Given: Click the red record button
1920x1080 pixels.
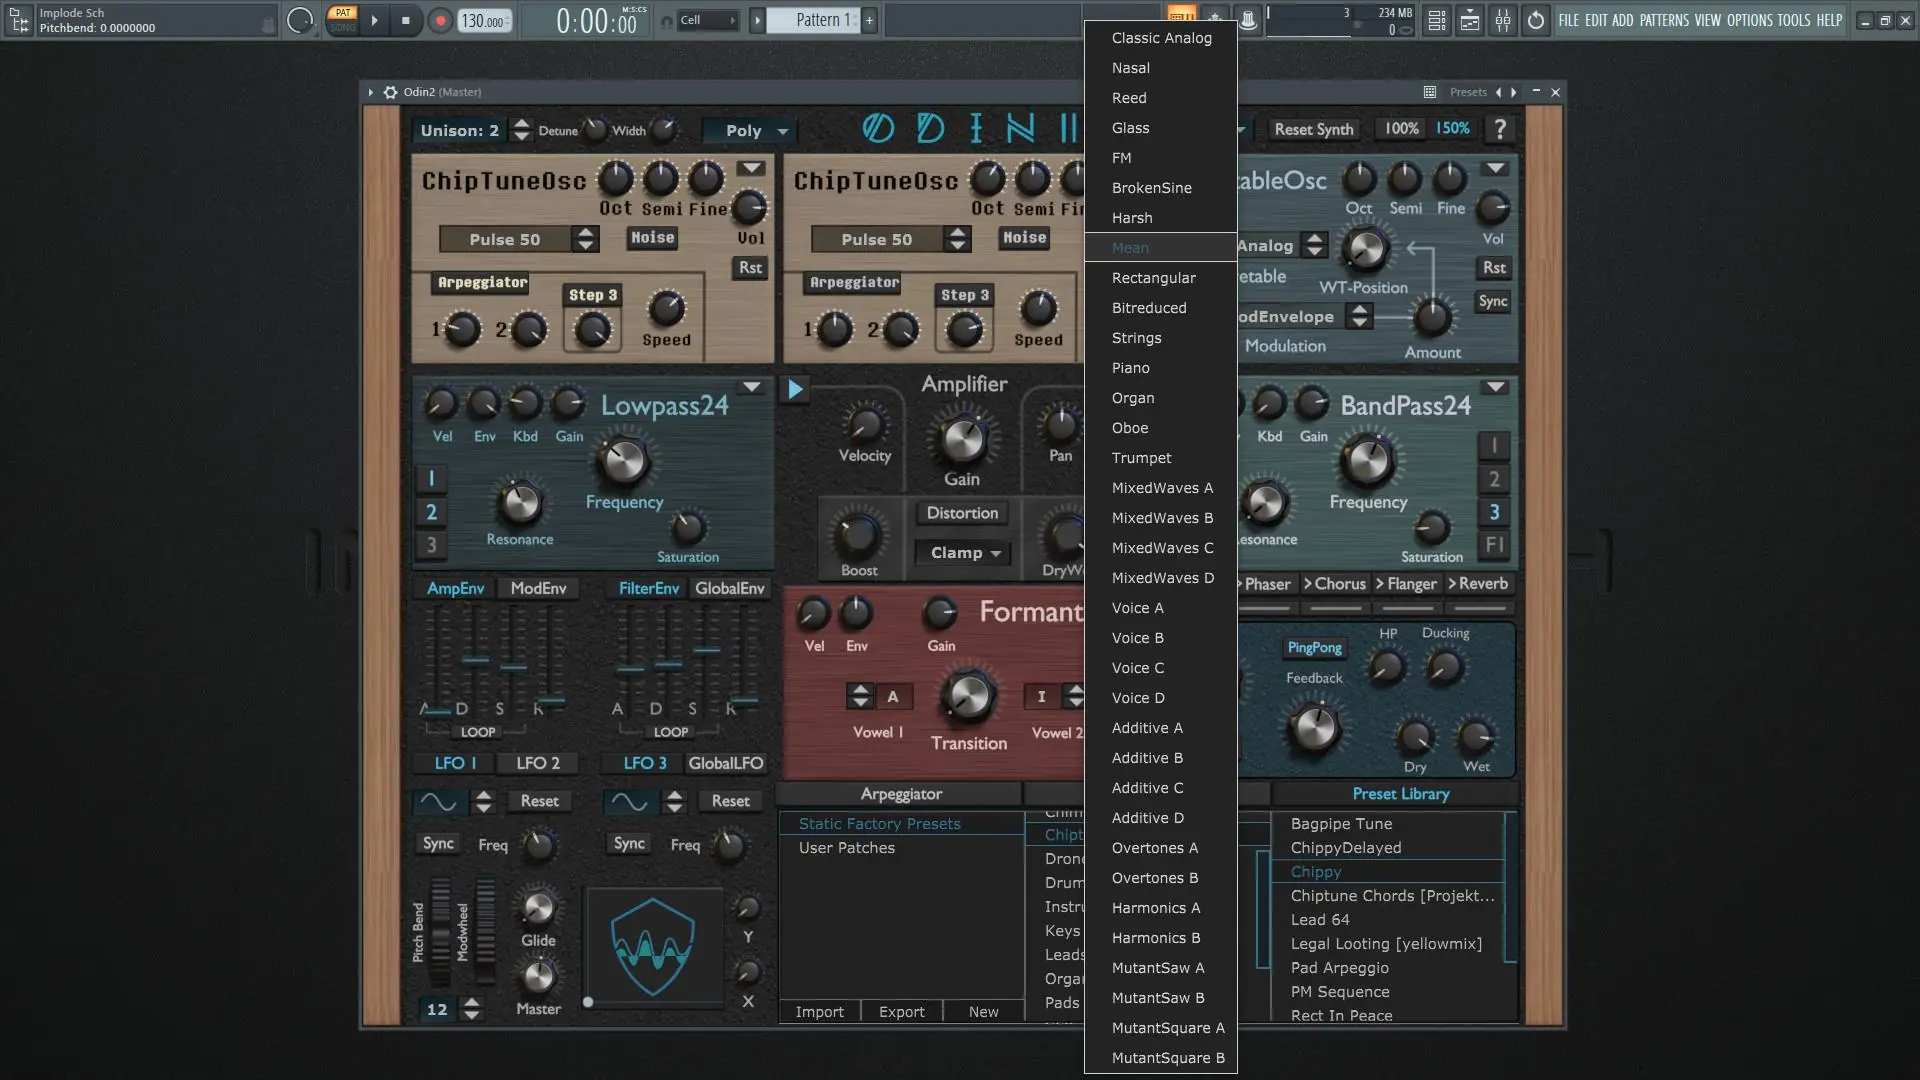Looking at the screenshot, I should pos(440,20).
